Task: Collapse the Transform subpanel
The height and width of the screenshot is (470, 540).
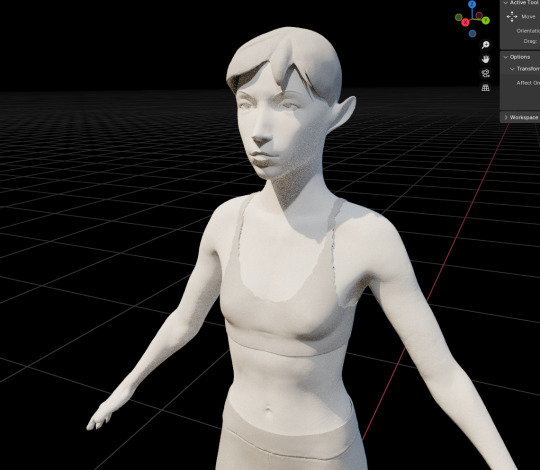Action: (x=512, y=69)
